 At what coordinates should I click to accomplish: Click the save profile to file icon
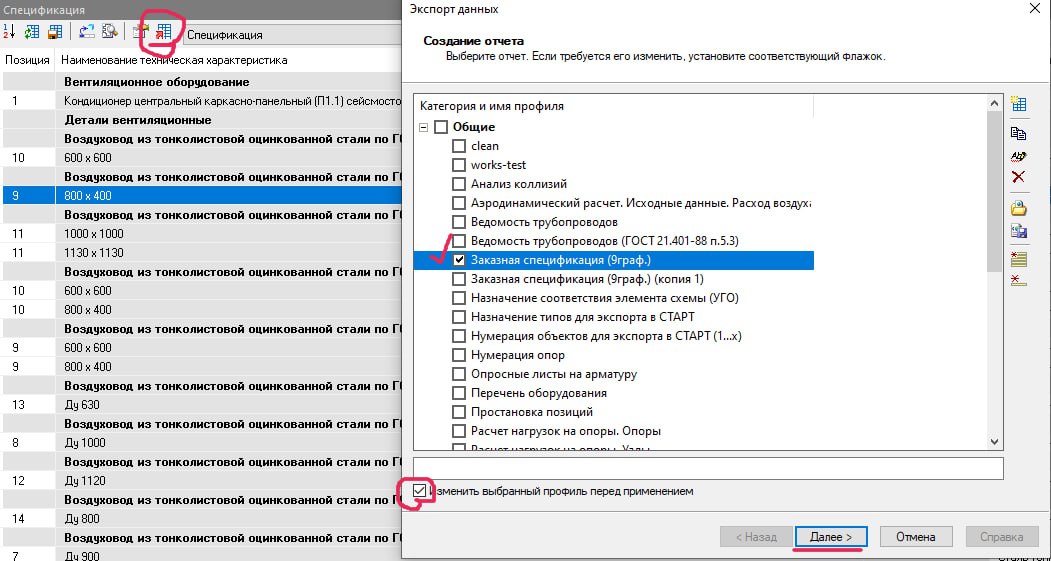[x=1019, y=231]
